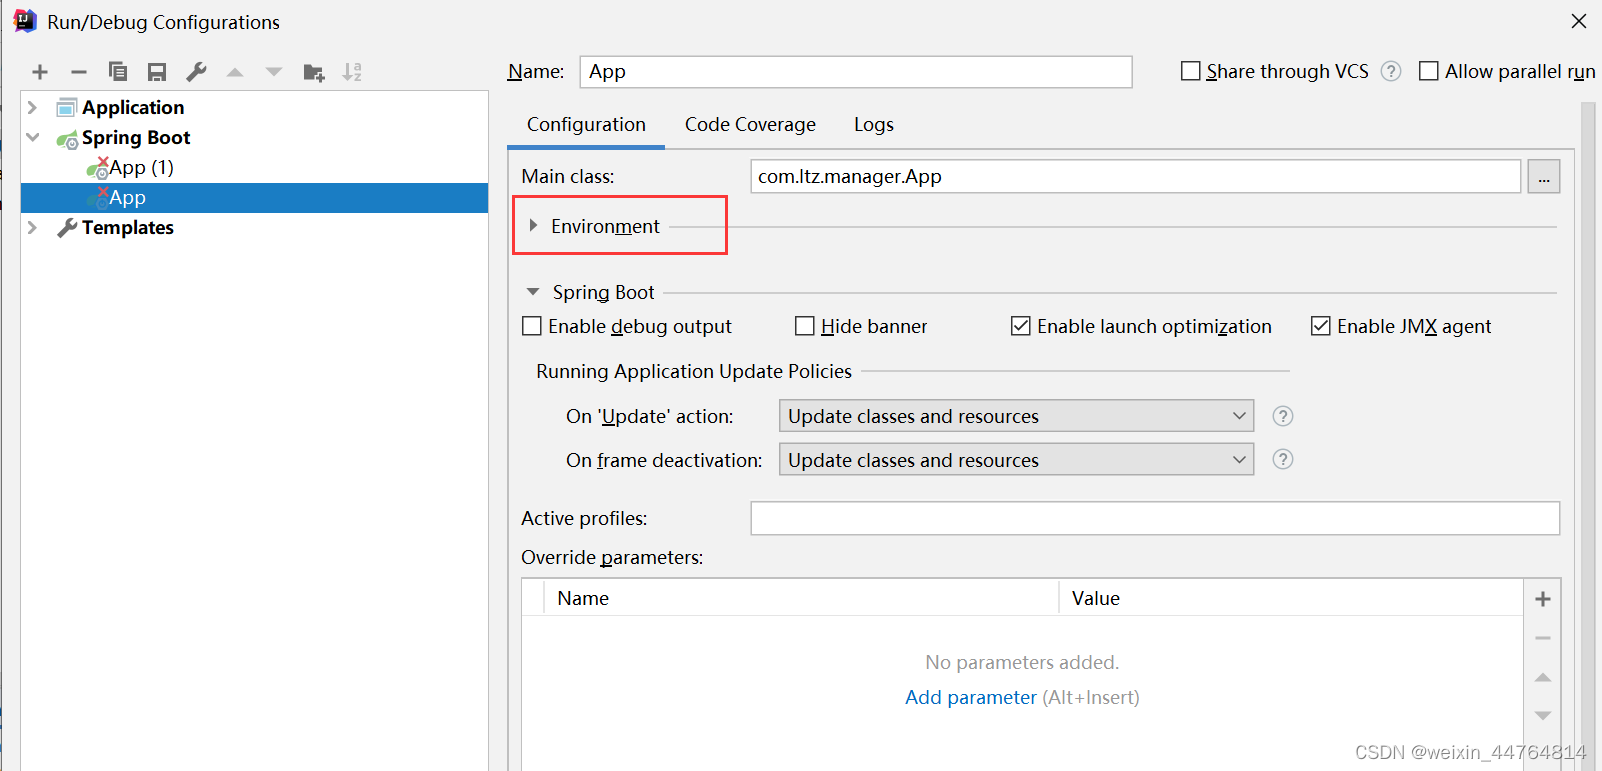The image size is (1602, 771).
Task: Open help for On frame deactivation
Action: tap(1283, 459)
